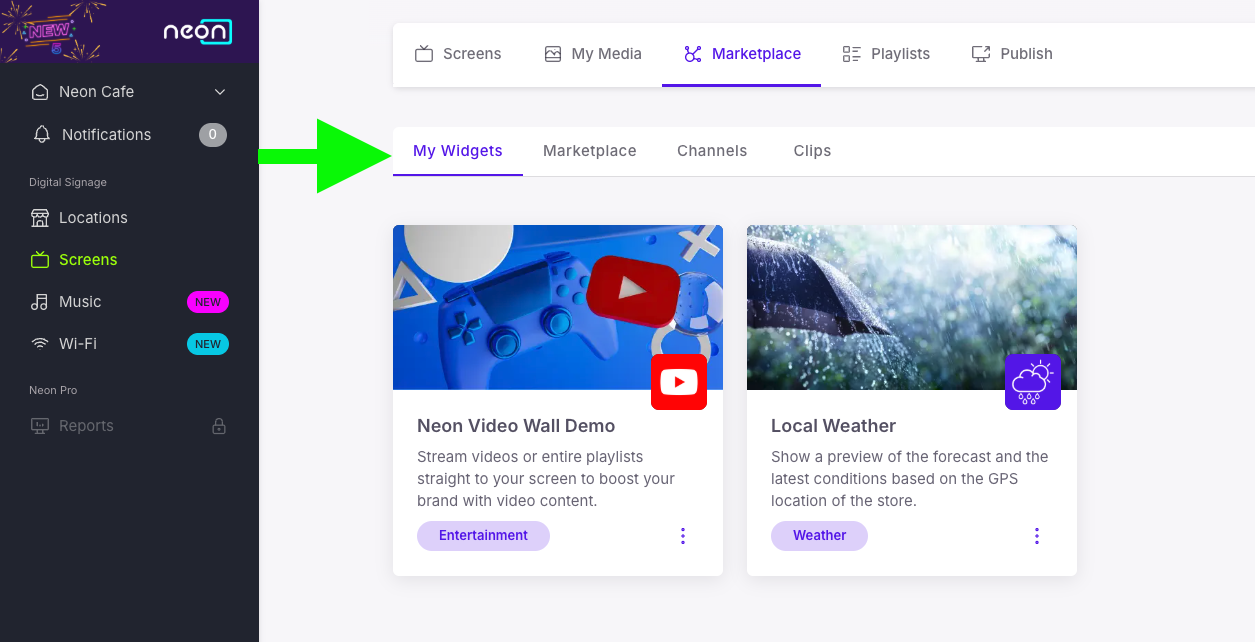
Task: Click the Local Weather description text
Action: pos(910,479)
